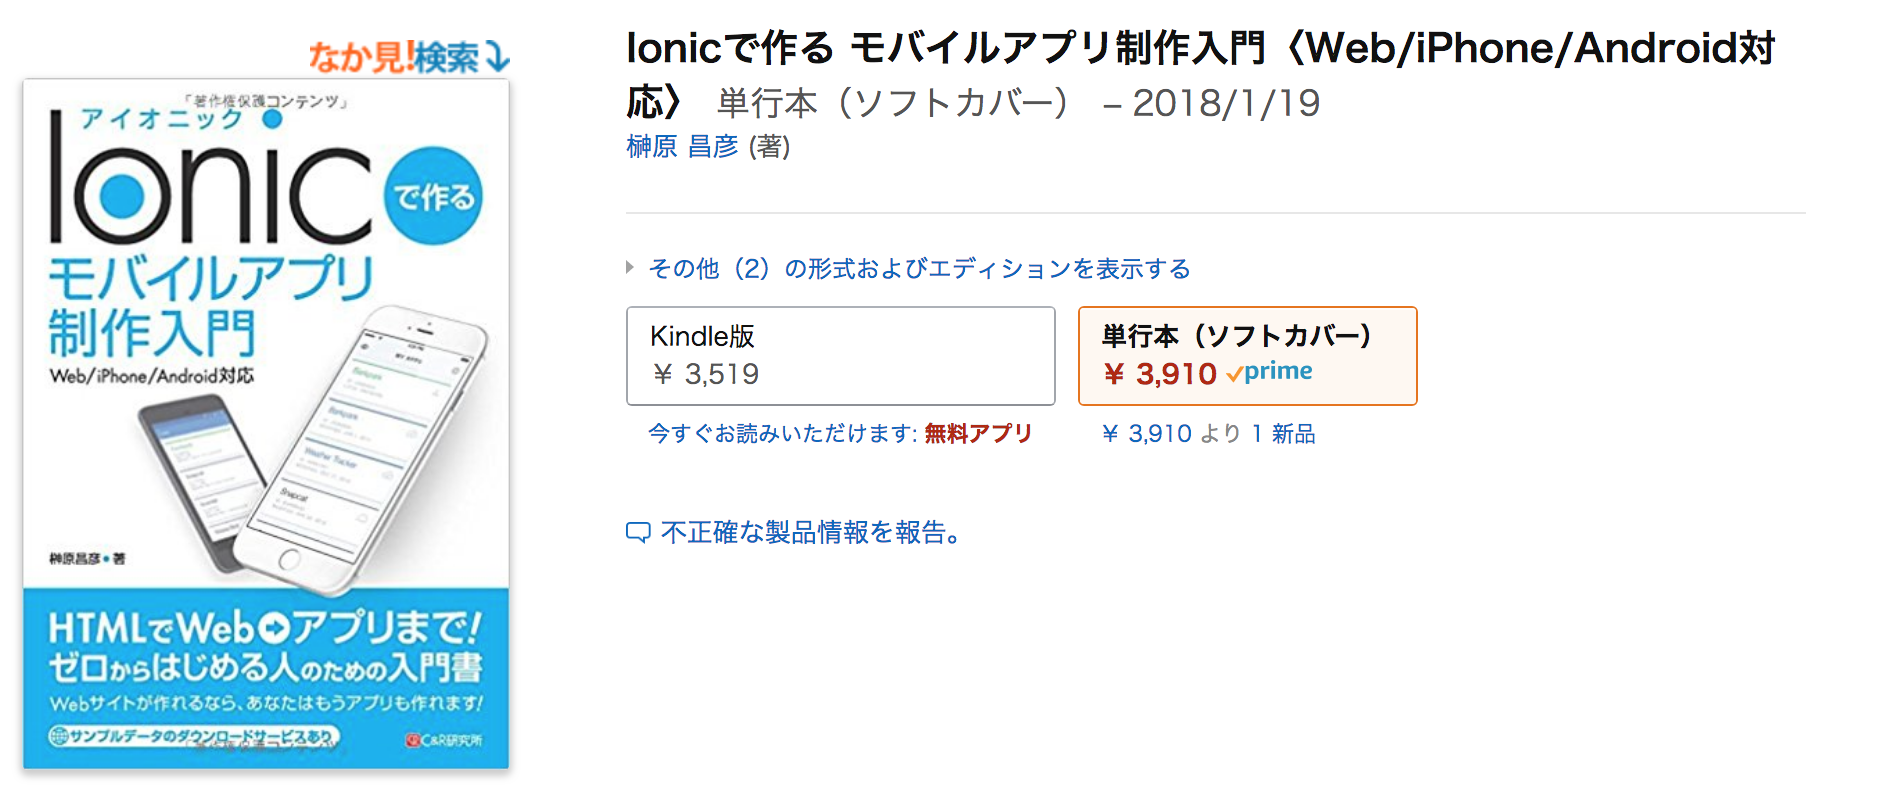Expand その他（2）の形式およびエディション list
Viewport: 1878px width, 796px height.
point(919,268)
